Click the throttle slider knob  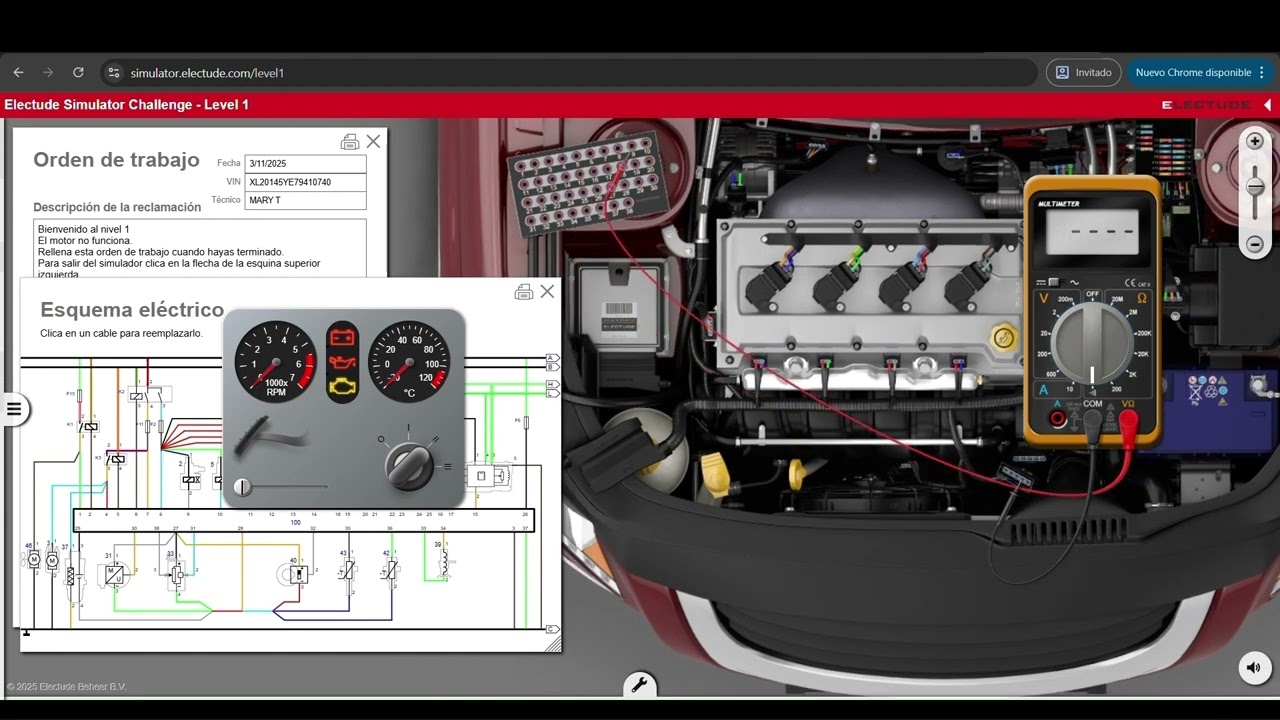coord(242,487)
